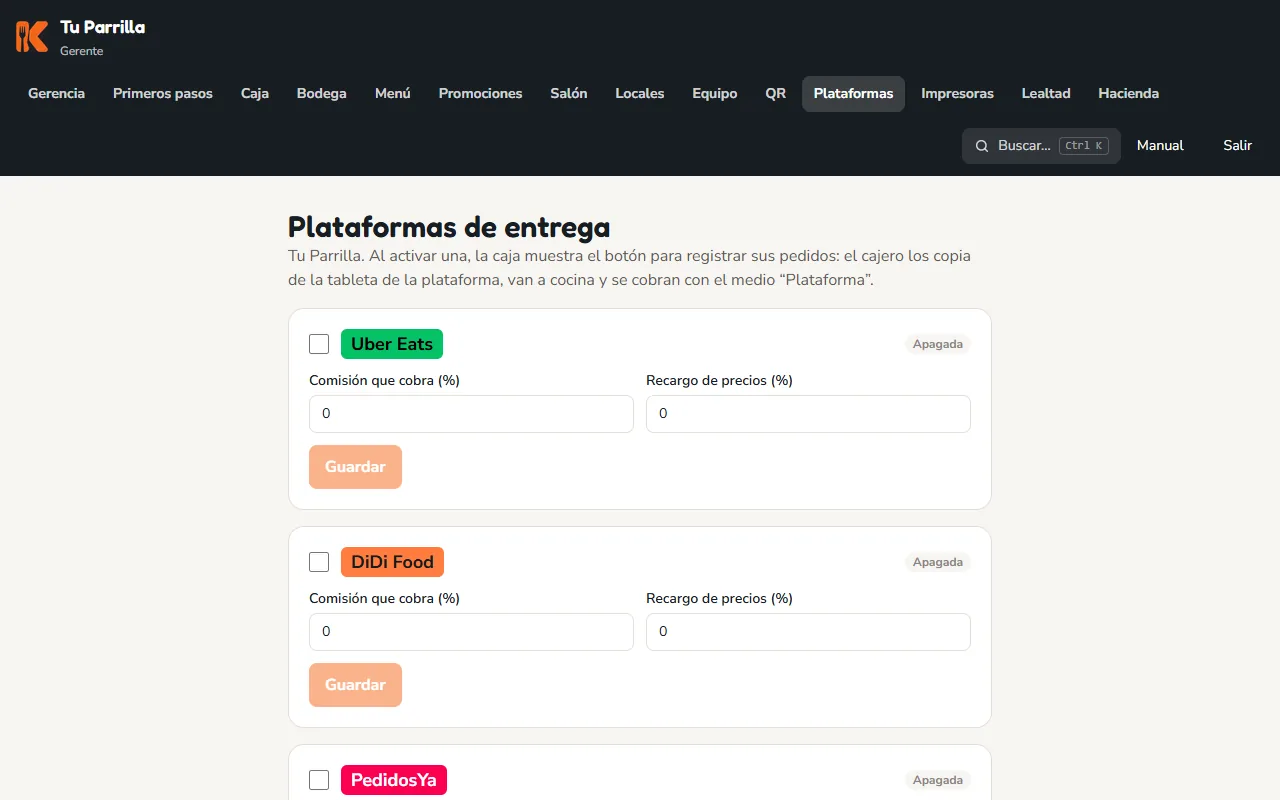Image resolution: width=1280 pixels, height=800 pixels.
Task: Save the Uber Eats settings with Guardar
Action: pyautogui.click(x=355, y=467)
